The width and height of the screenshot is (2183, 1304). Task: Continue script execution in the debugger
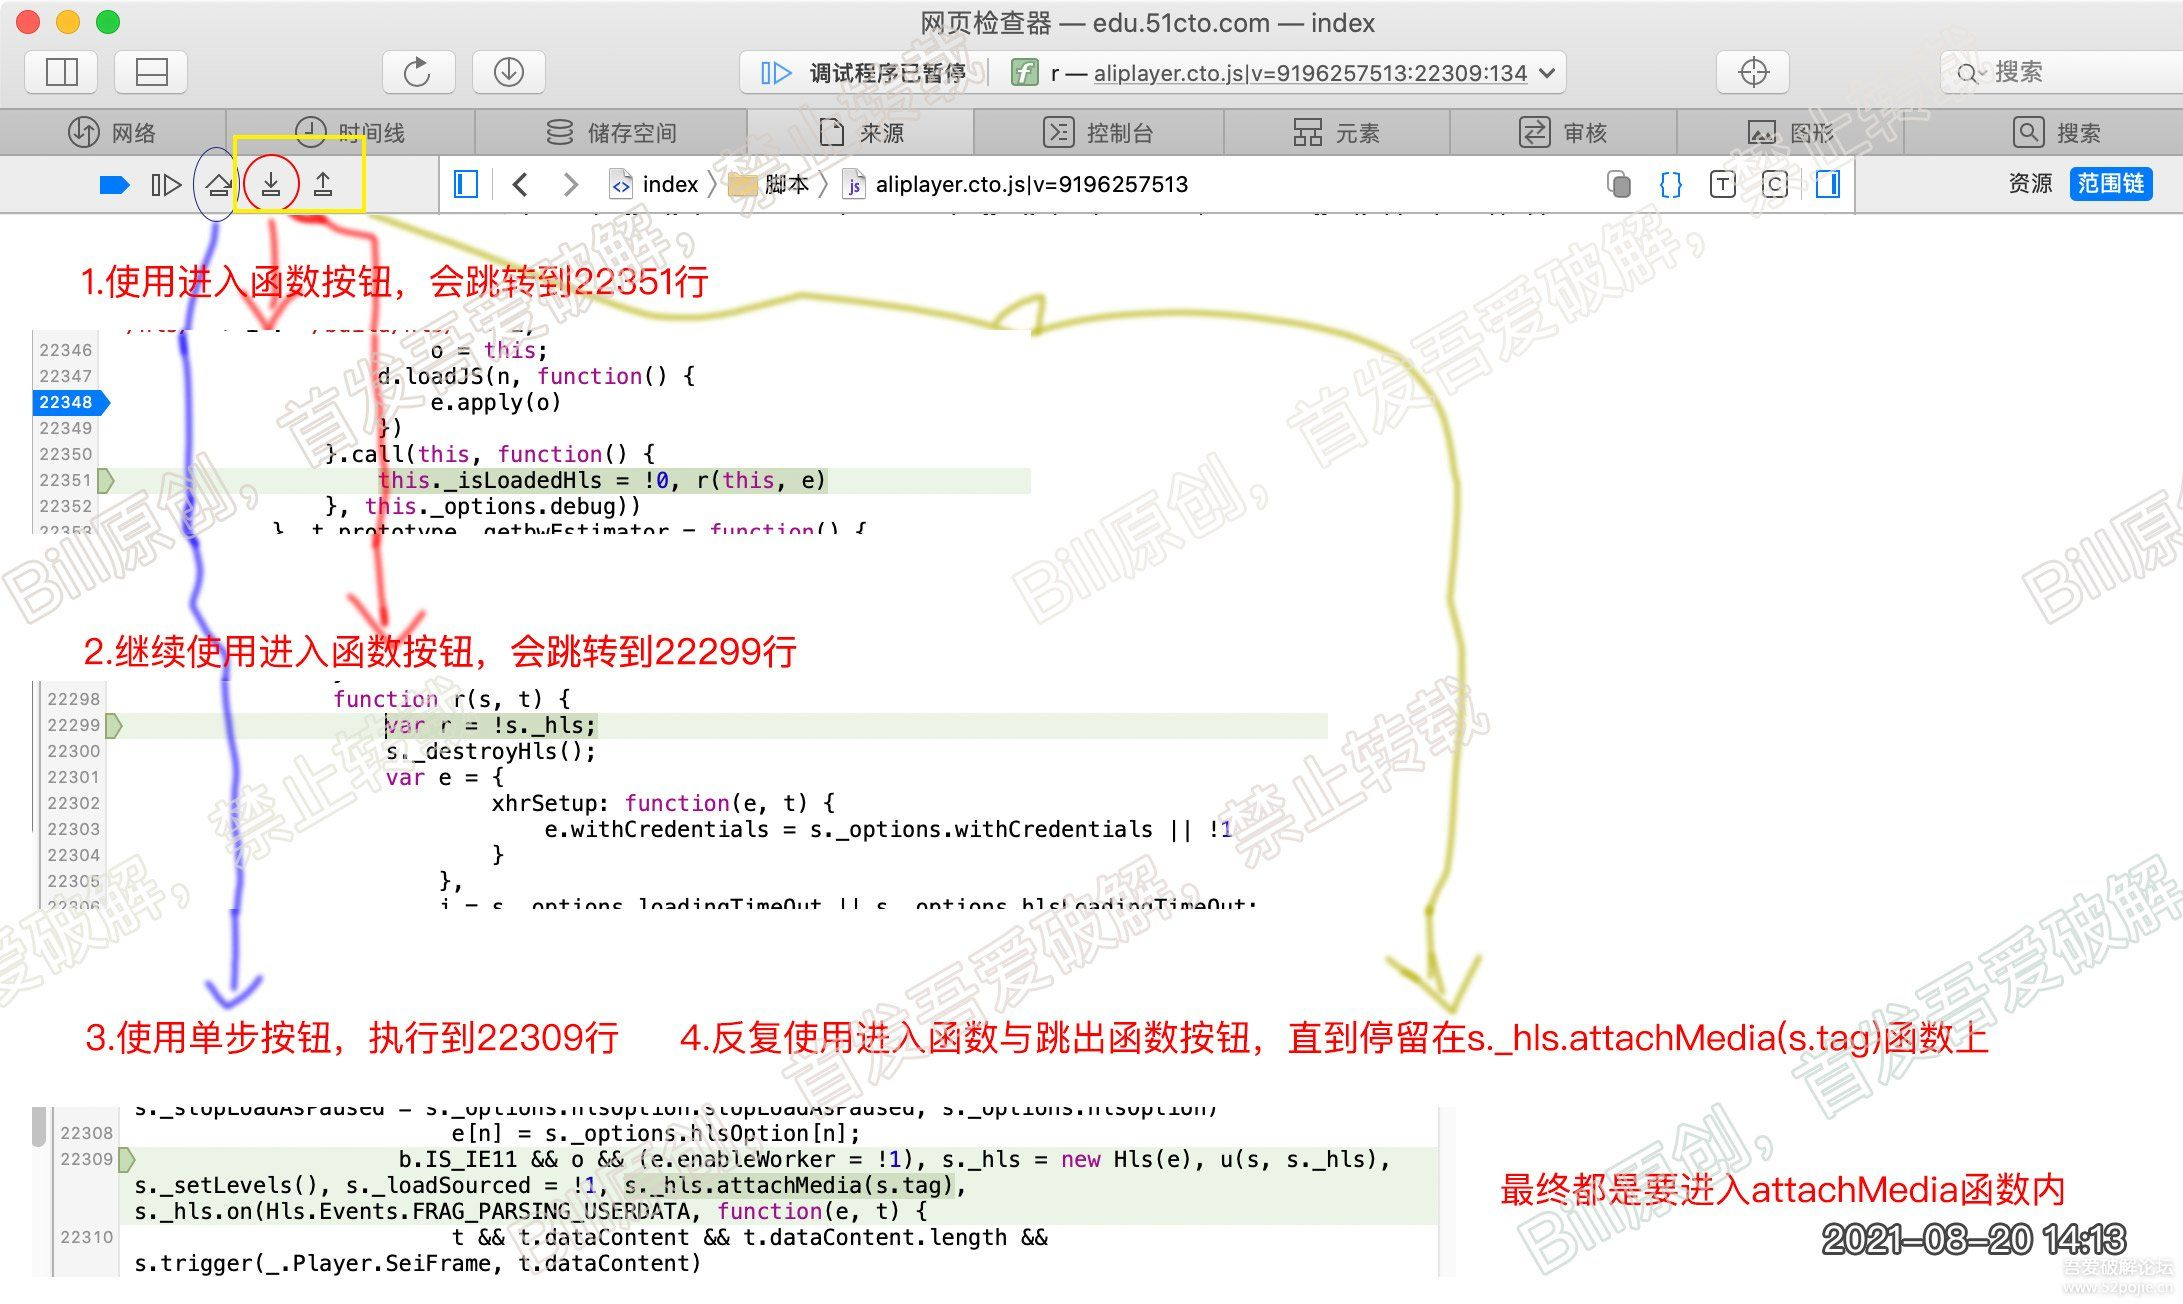(165, 184)
